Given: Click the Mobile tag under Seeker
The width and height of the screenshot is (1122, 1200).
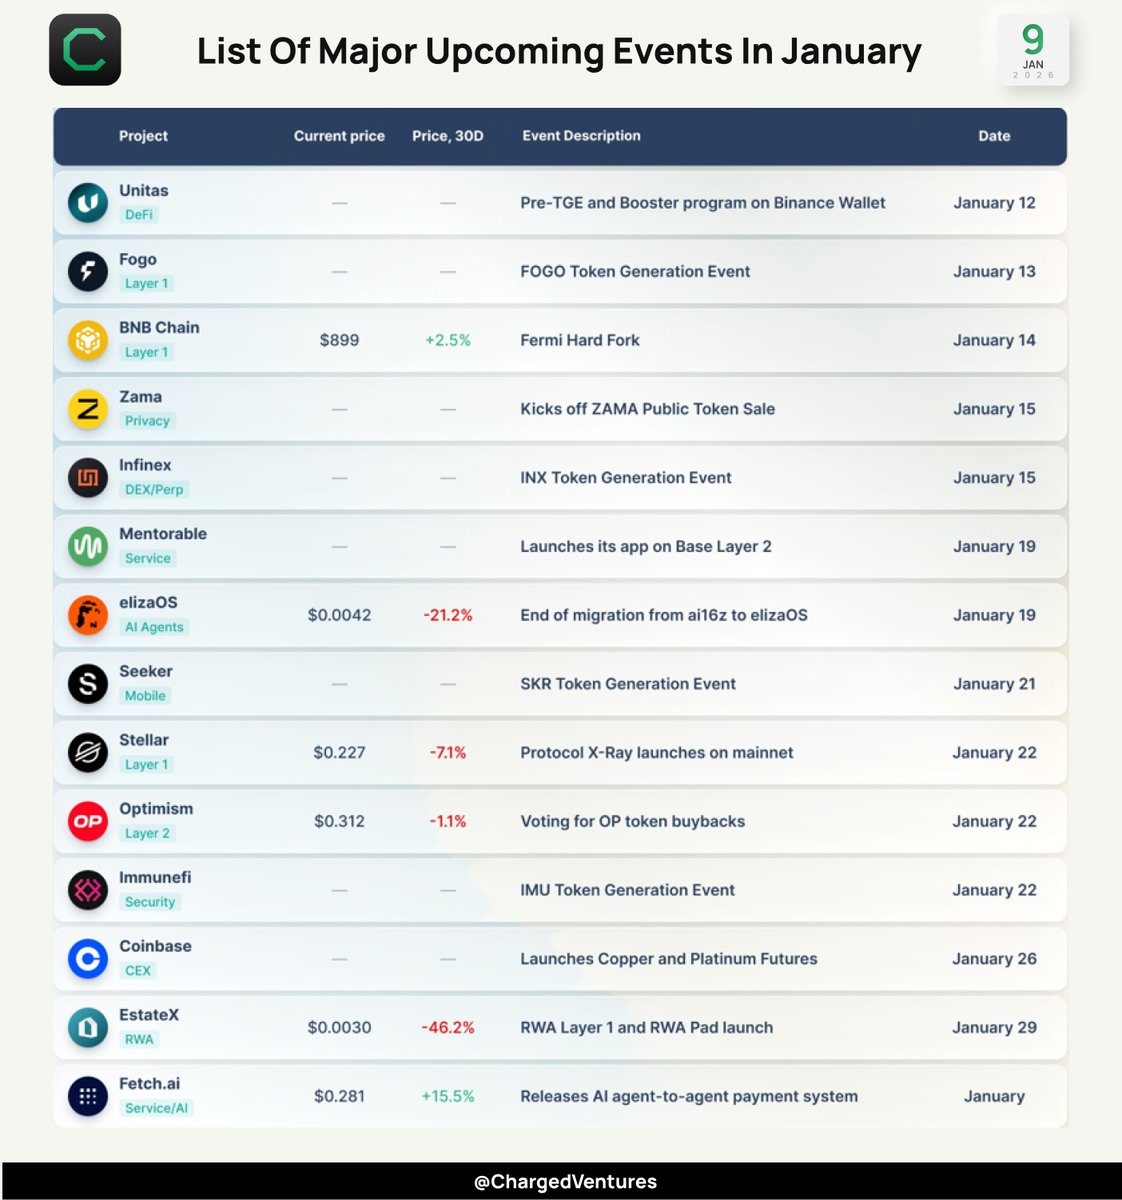Looking at the screenshot, I should pos(145,696).
